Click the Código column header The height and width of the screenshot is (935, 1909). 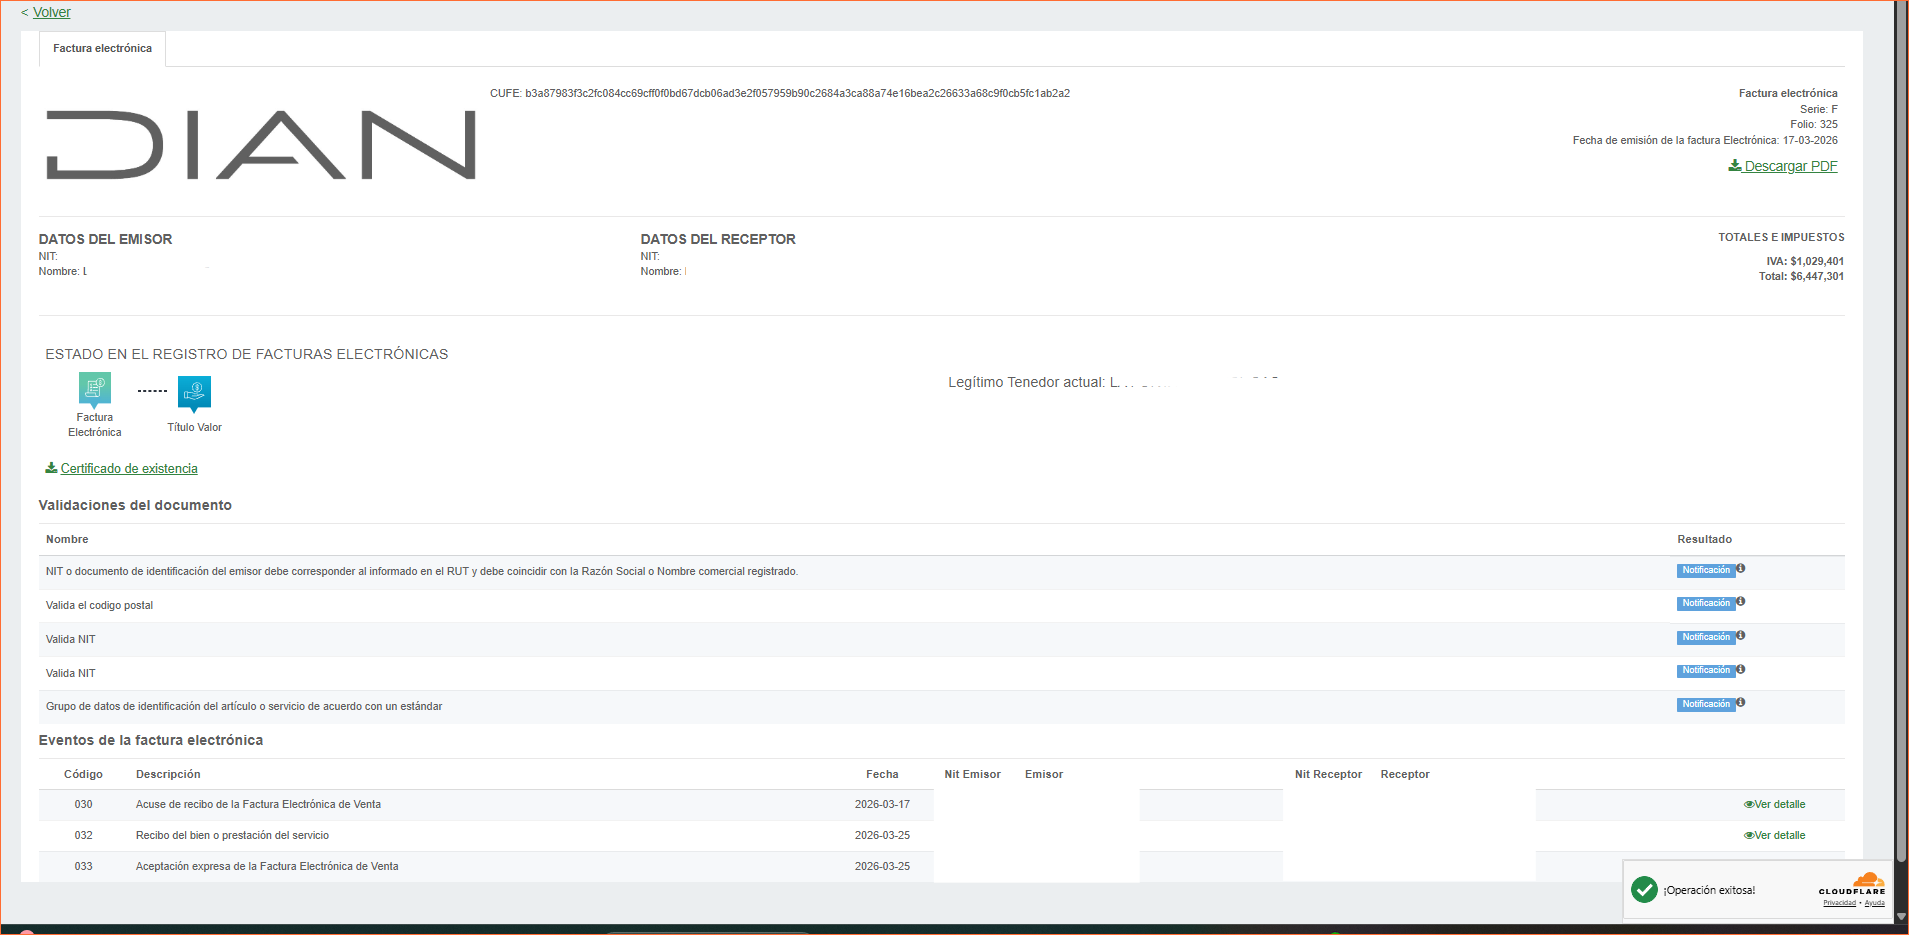83,774
